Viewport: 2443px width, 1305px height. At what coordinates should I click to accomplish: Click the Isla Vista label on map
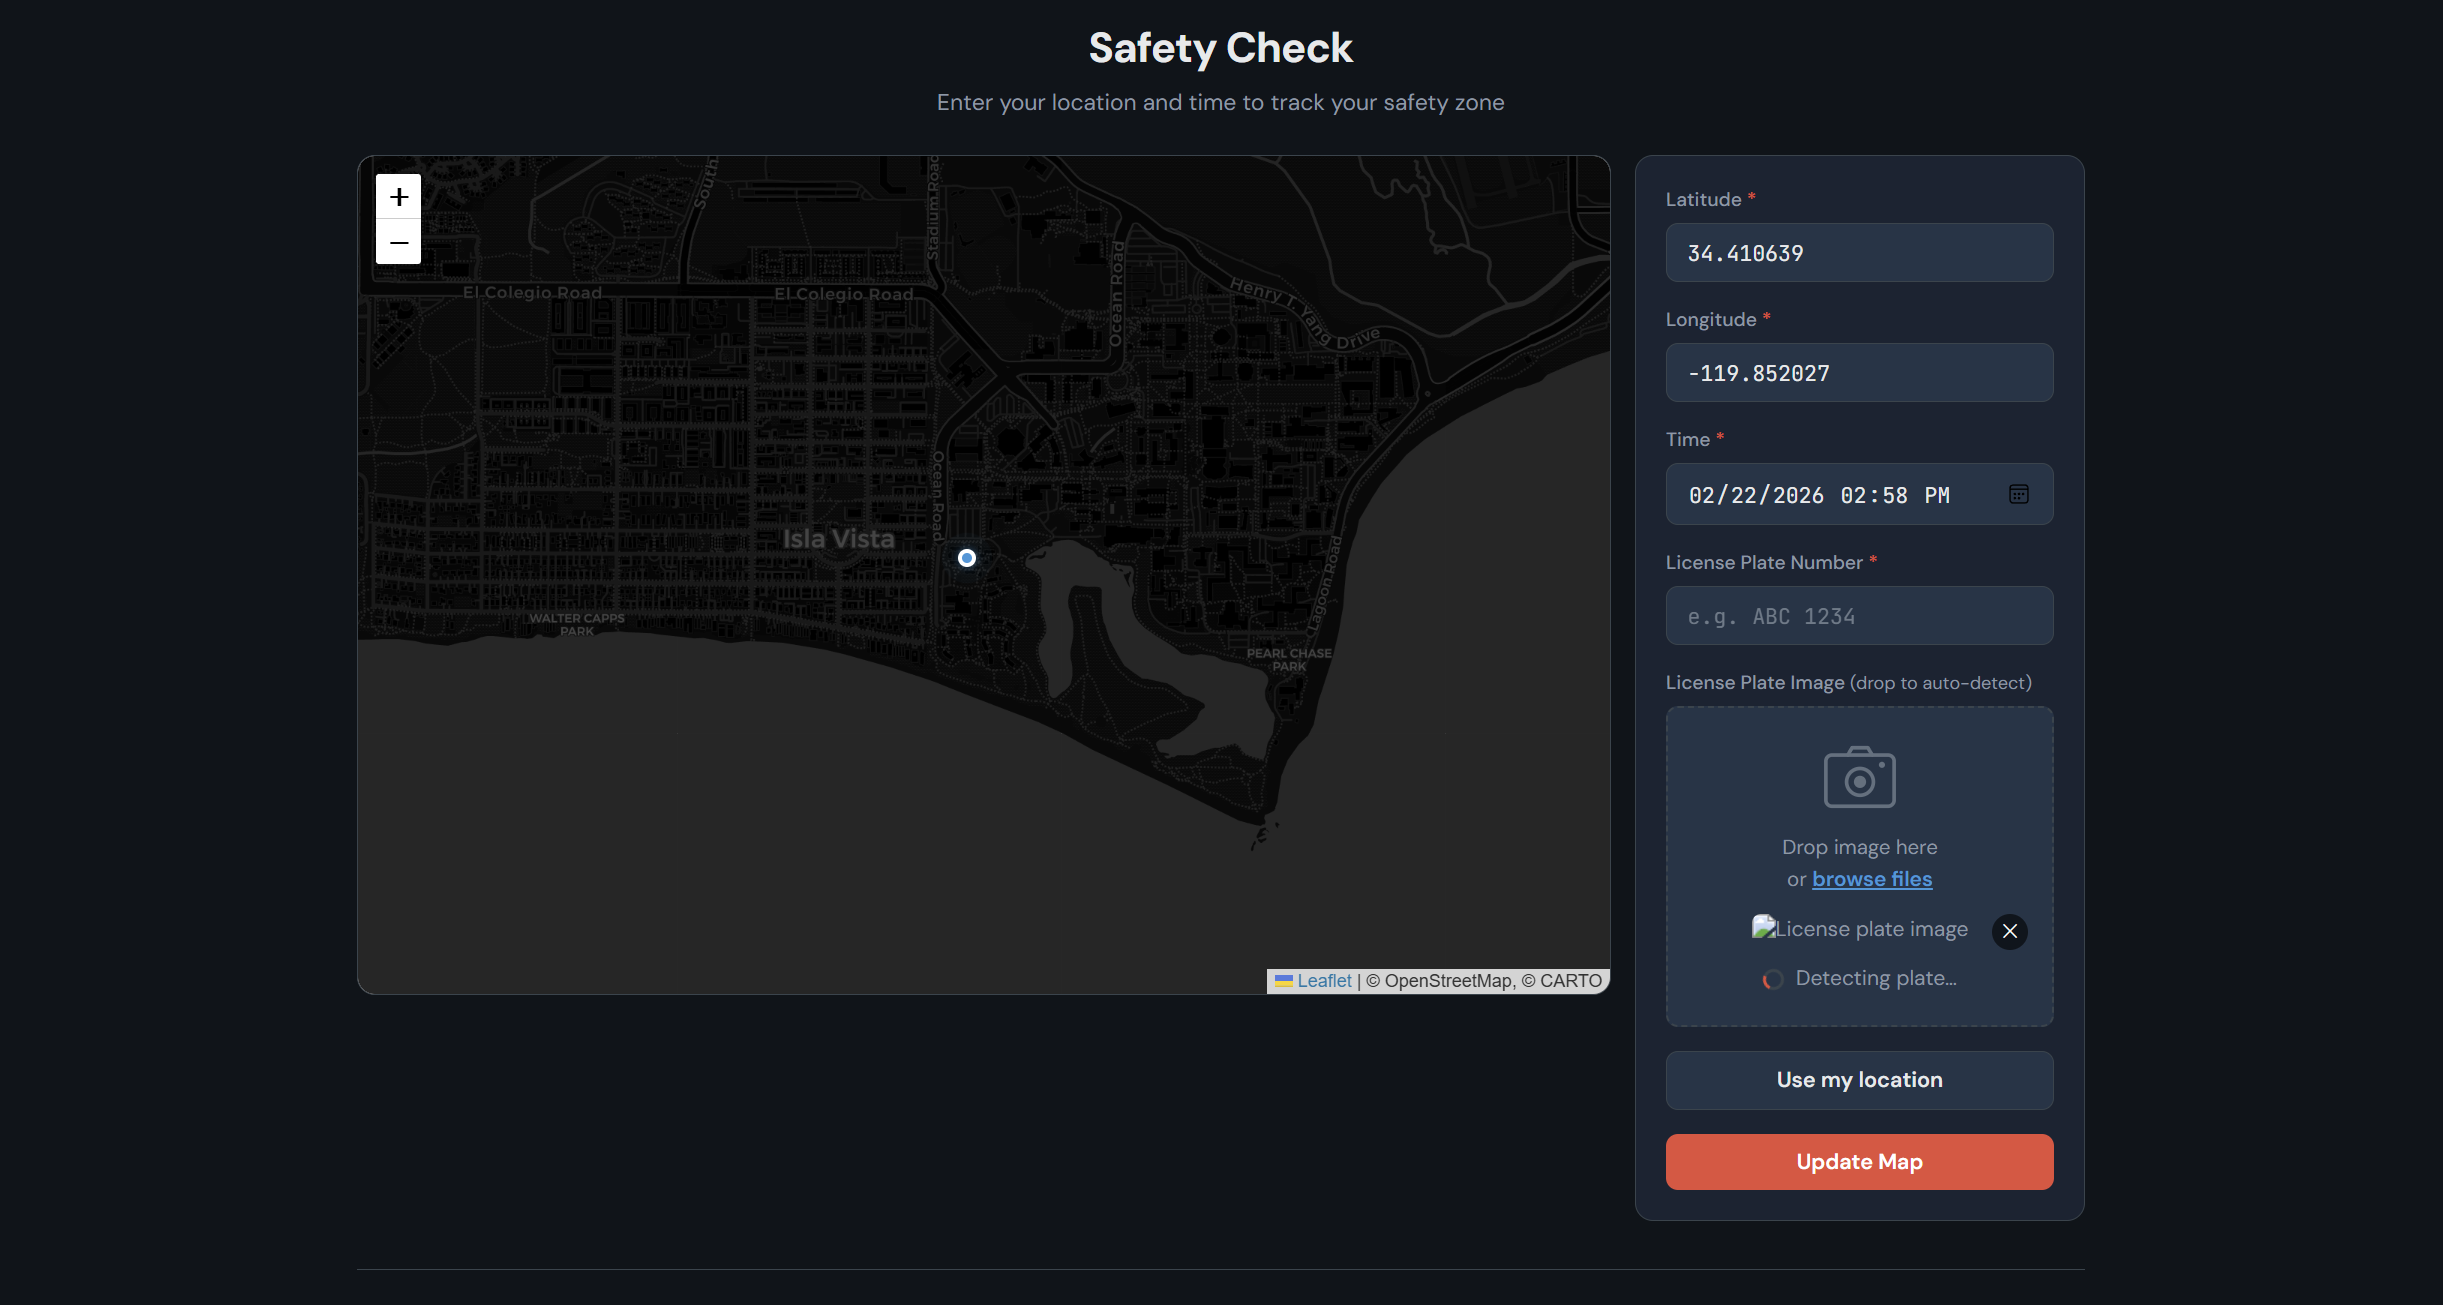tap(838, 539)
